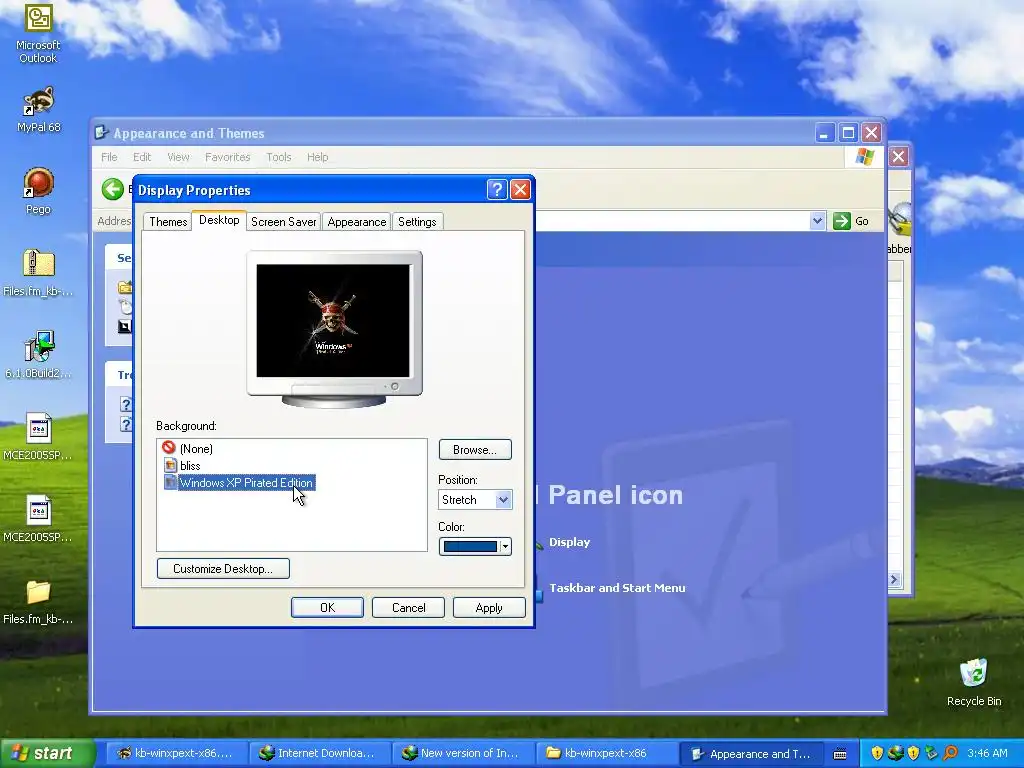Image resolution: width=1024 pixels, height=768 pixels.
Task: Expand the address bar dropdown arrow
Action: (x=817, y=221)
